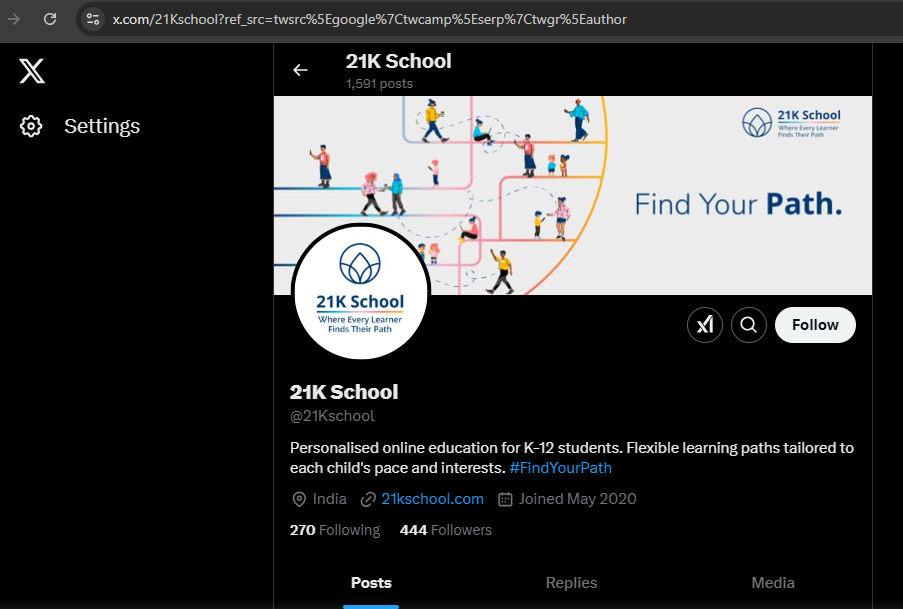This screenshot has width=903, height=609.
Task: Click the X logo in the sidebar
Action: [32, 71]
